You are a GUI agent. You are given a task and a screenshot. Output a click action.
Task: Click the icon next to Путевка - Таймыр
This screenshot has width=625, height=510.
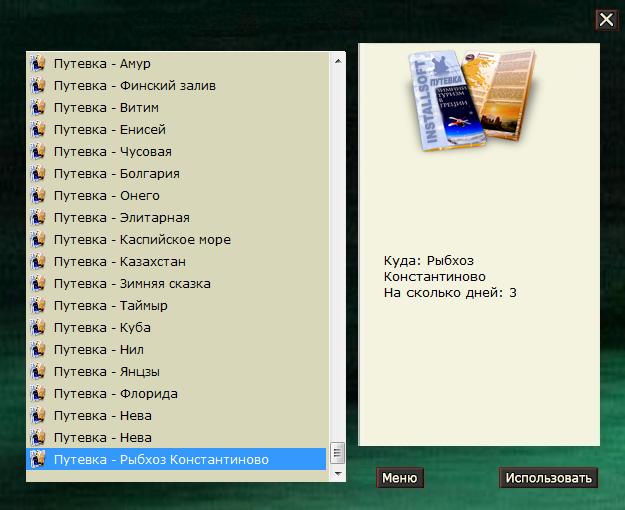[x=38, y=305]
